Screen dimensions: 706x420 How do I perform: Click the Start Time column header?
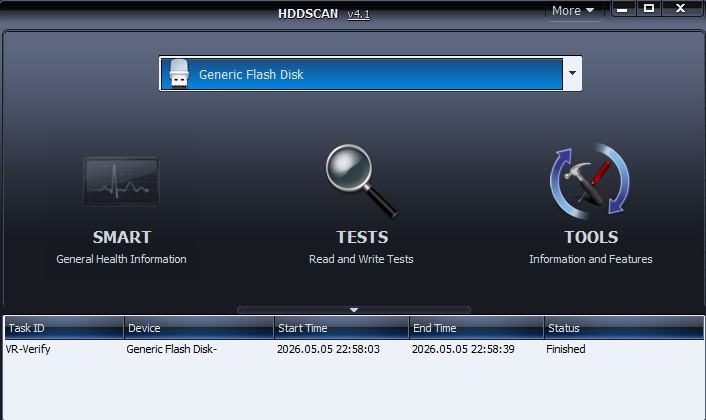(x=341, y=328)
